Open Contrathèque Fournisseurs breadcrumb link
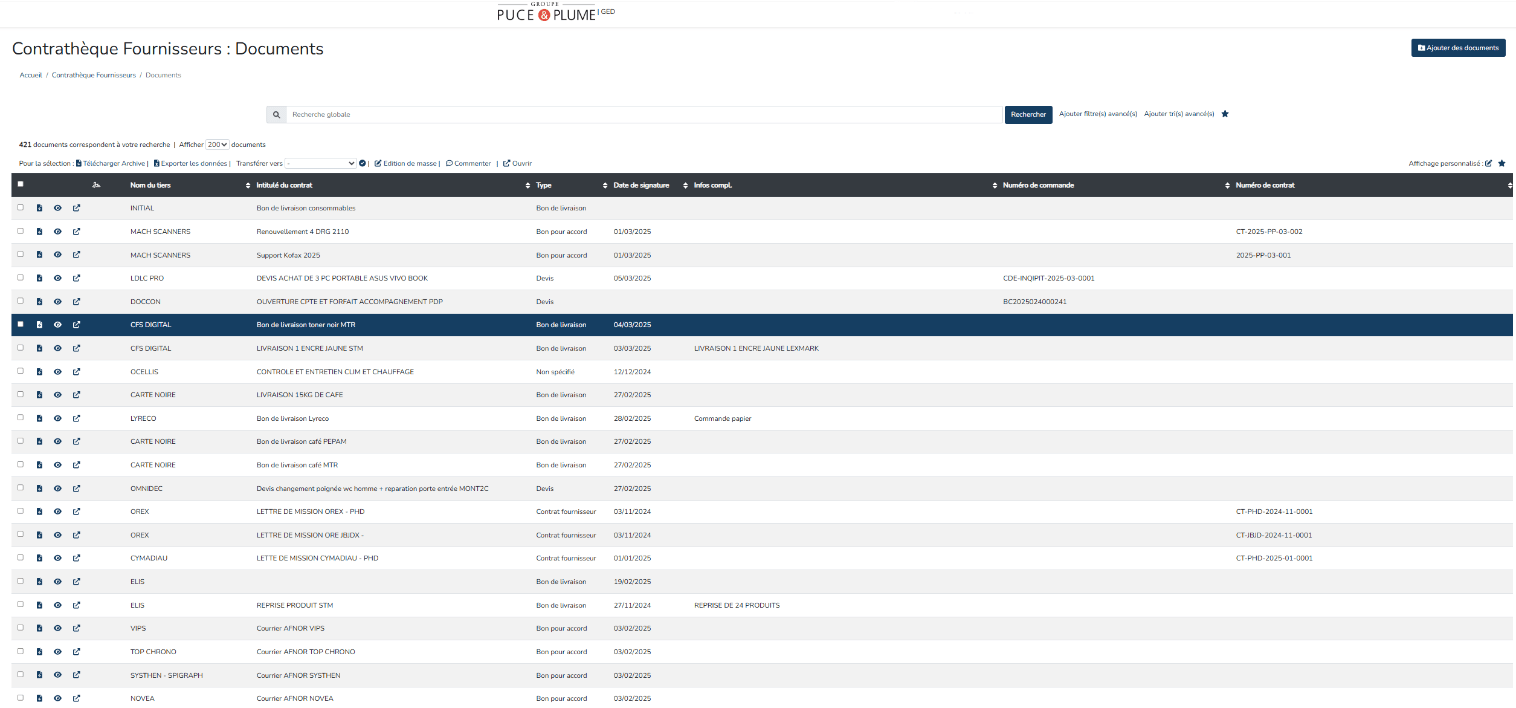The image size is (1516, 708). (95, 75)
